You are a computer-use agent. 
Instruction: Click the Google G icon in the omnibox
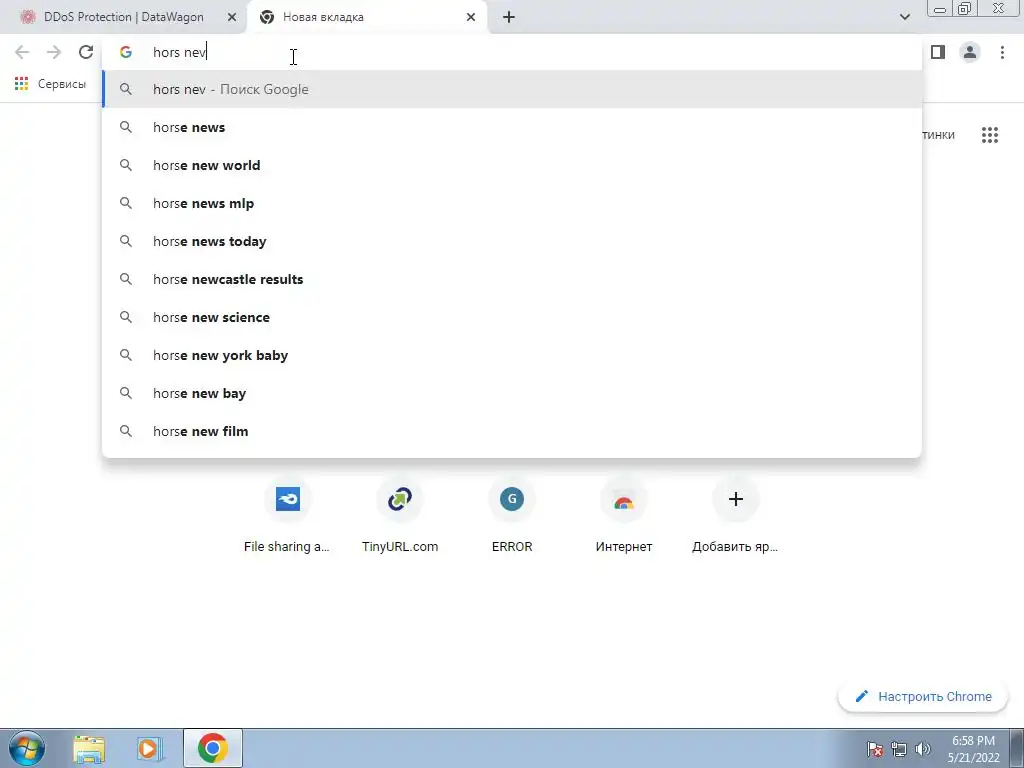click(x=126, y=52)
